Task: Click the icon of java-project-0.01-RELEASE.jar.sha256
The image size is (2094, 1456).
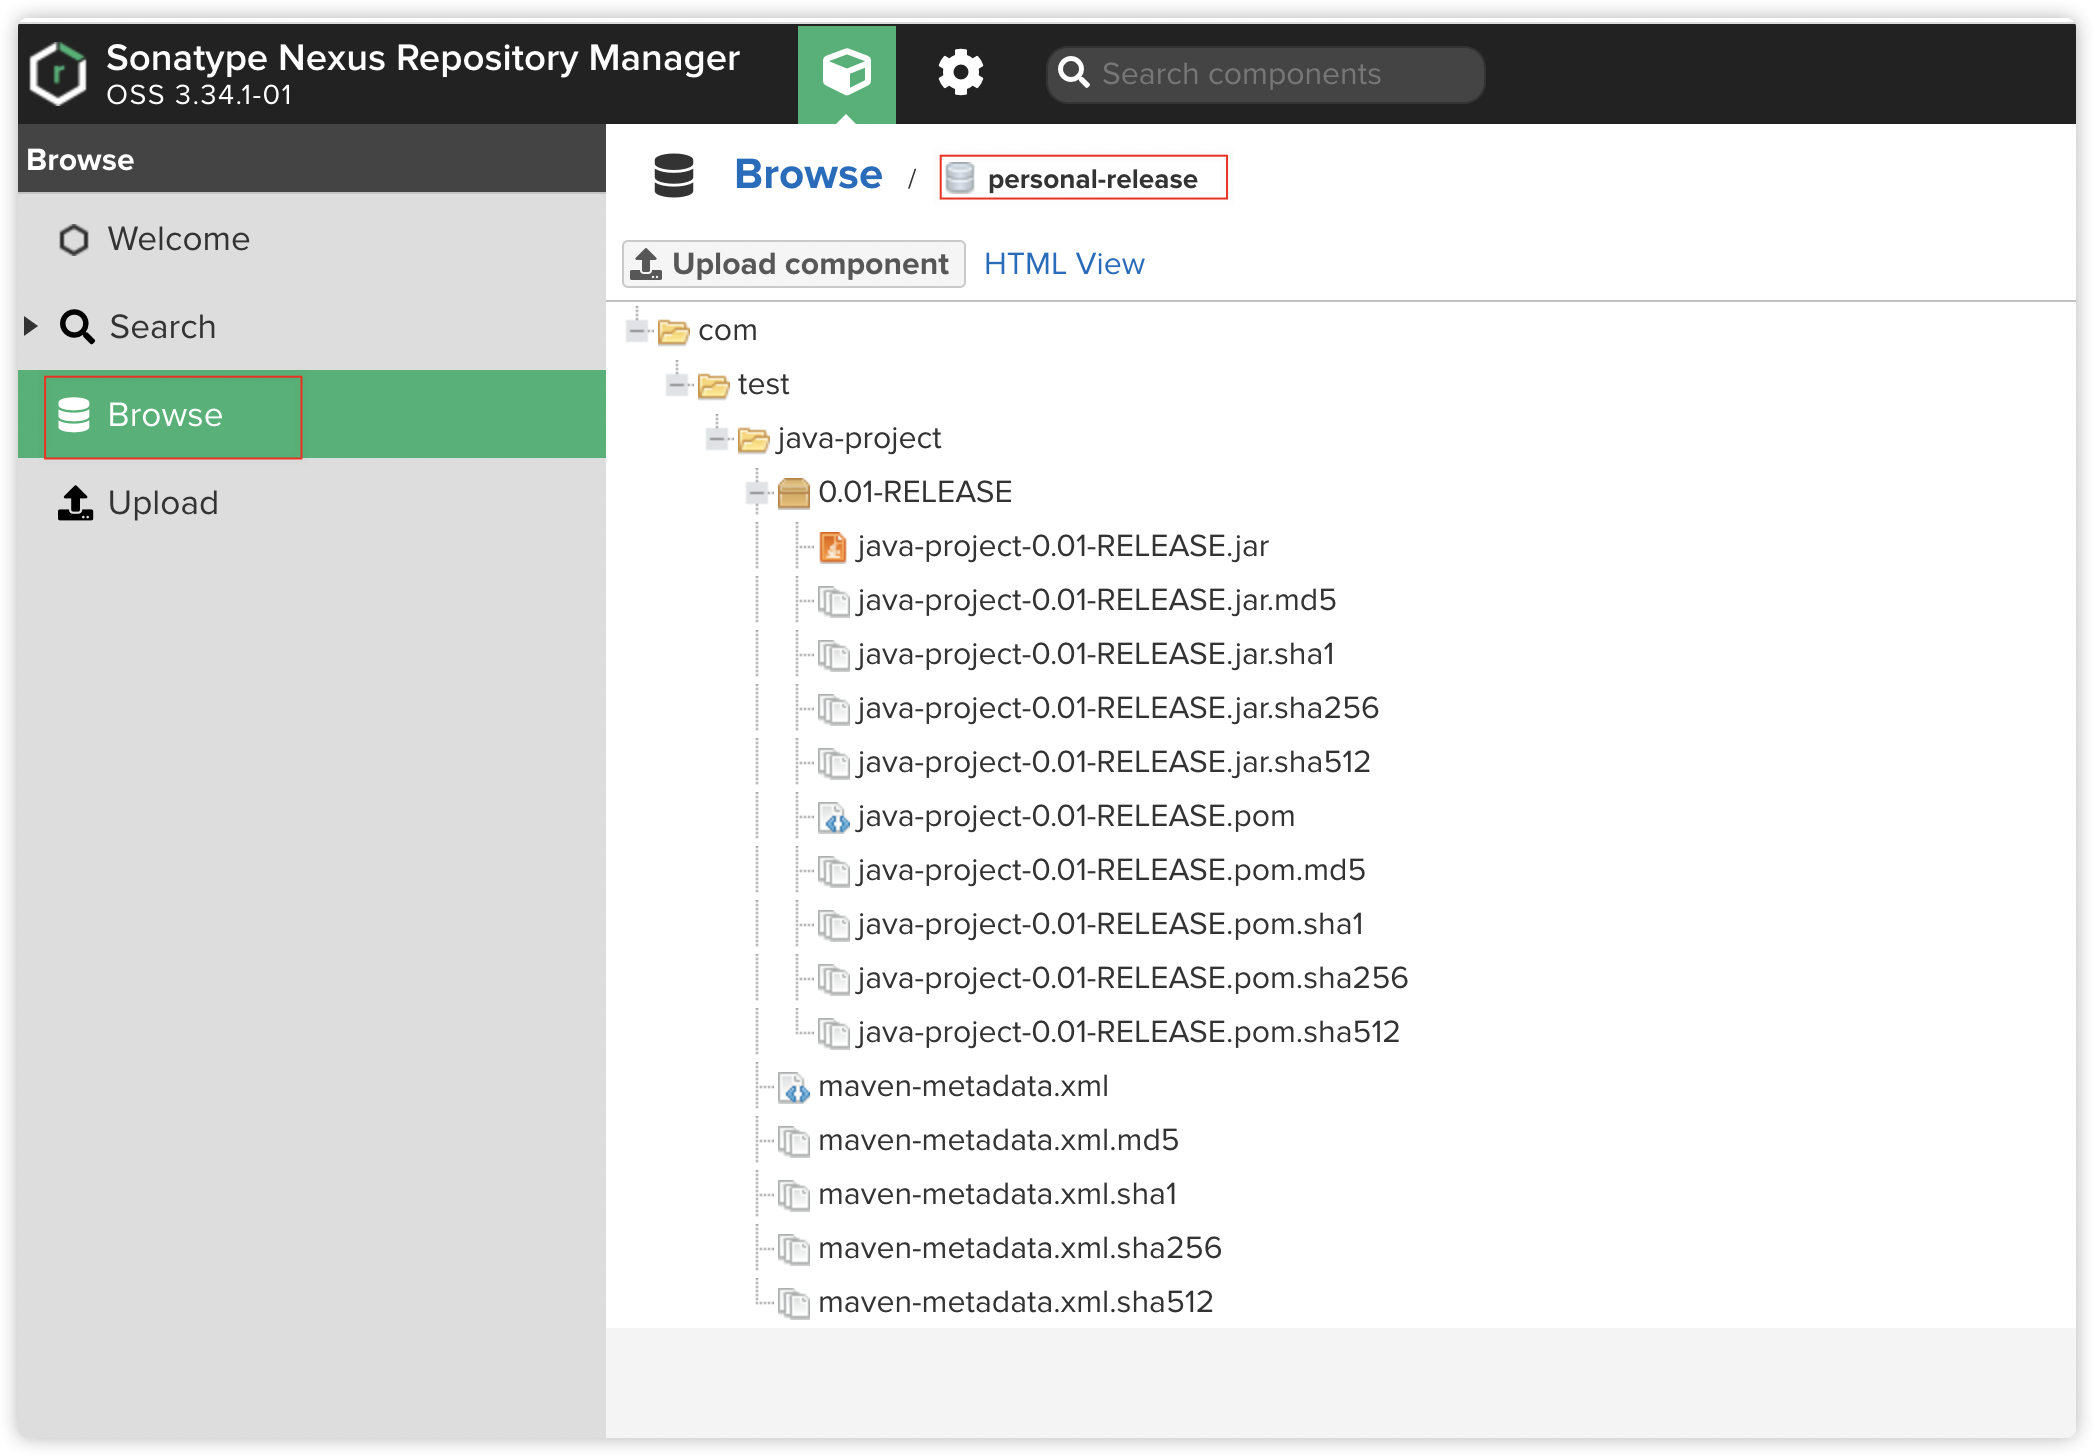Action: 833,709
